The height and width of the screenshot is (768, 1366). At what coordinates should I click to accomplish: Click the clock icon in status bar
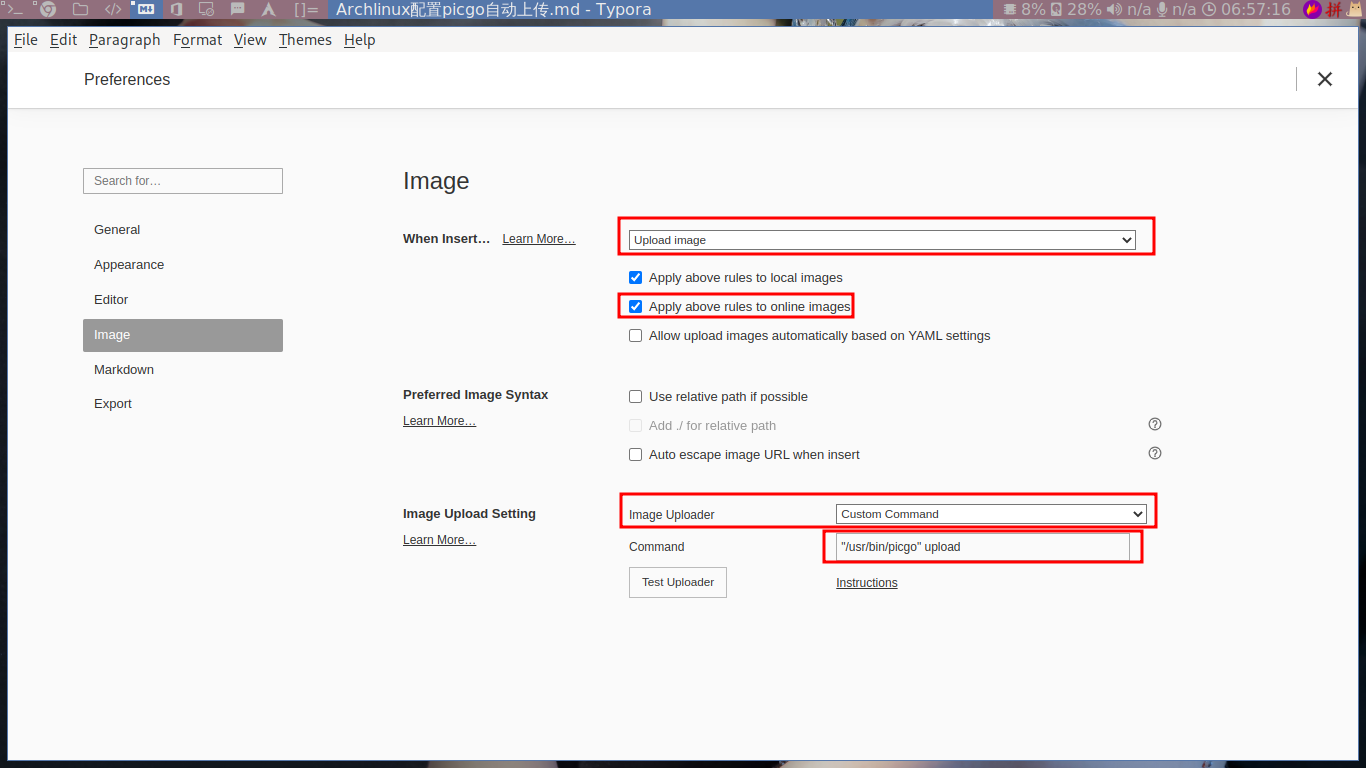point(1209,9)
